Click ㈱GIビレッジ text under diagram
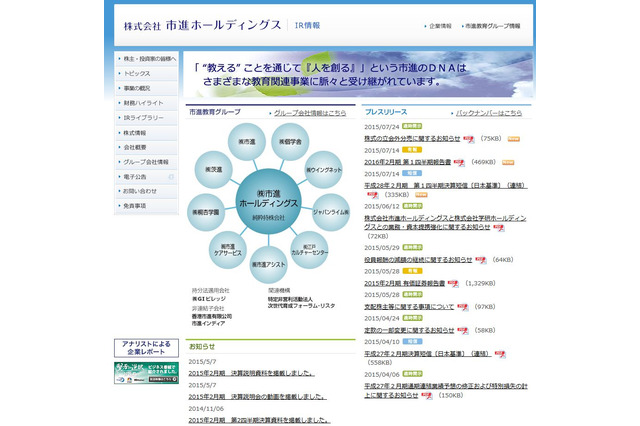The width and height of the screenshot is (640, 426). pyautogui.click(x=209, y=299)
